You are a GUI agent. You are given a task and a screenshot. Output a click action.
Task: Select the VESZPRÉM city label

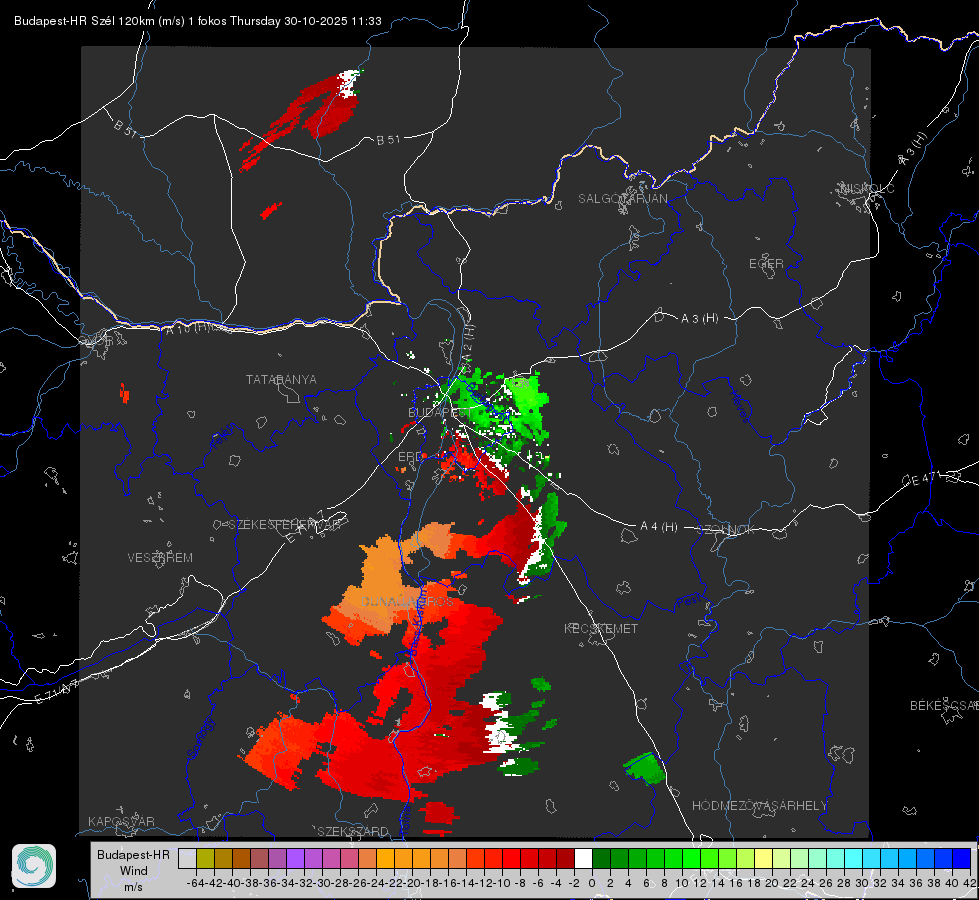pos(160,558)
